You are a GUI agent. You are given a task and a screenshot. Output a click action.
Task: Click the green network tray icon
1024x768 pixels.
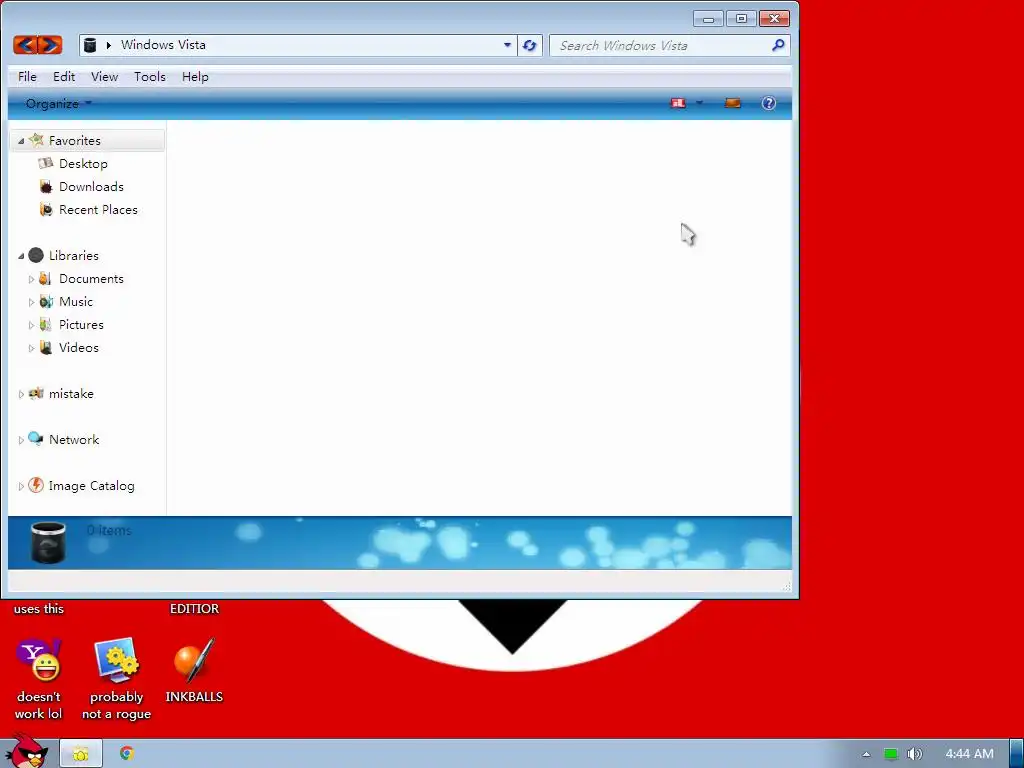[x=891, y=754]
